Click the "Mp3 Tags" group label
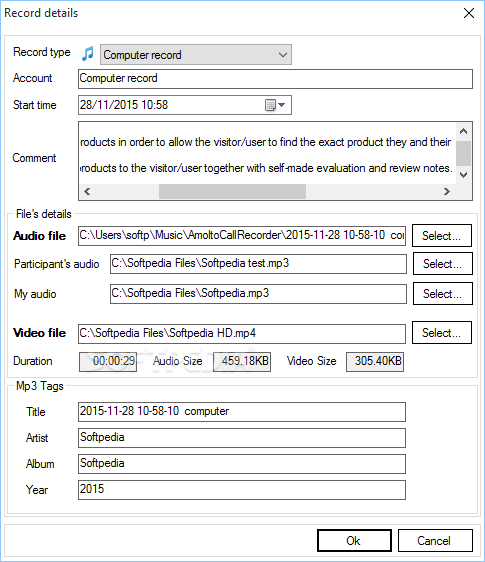 [x=40, y=386]
